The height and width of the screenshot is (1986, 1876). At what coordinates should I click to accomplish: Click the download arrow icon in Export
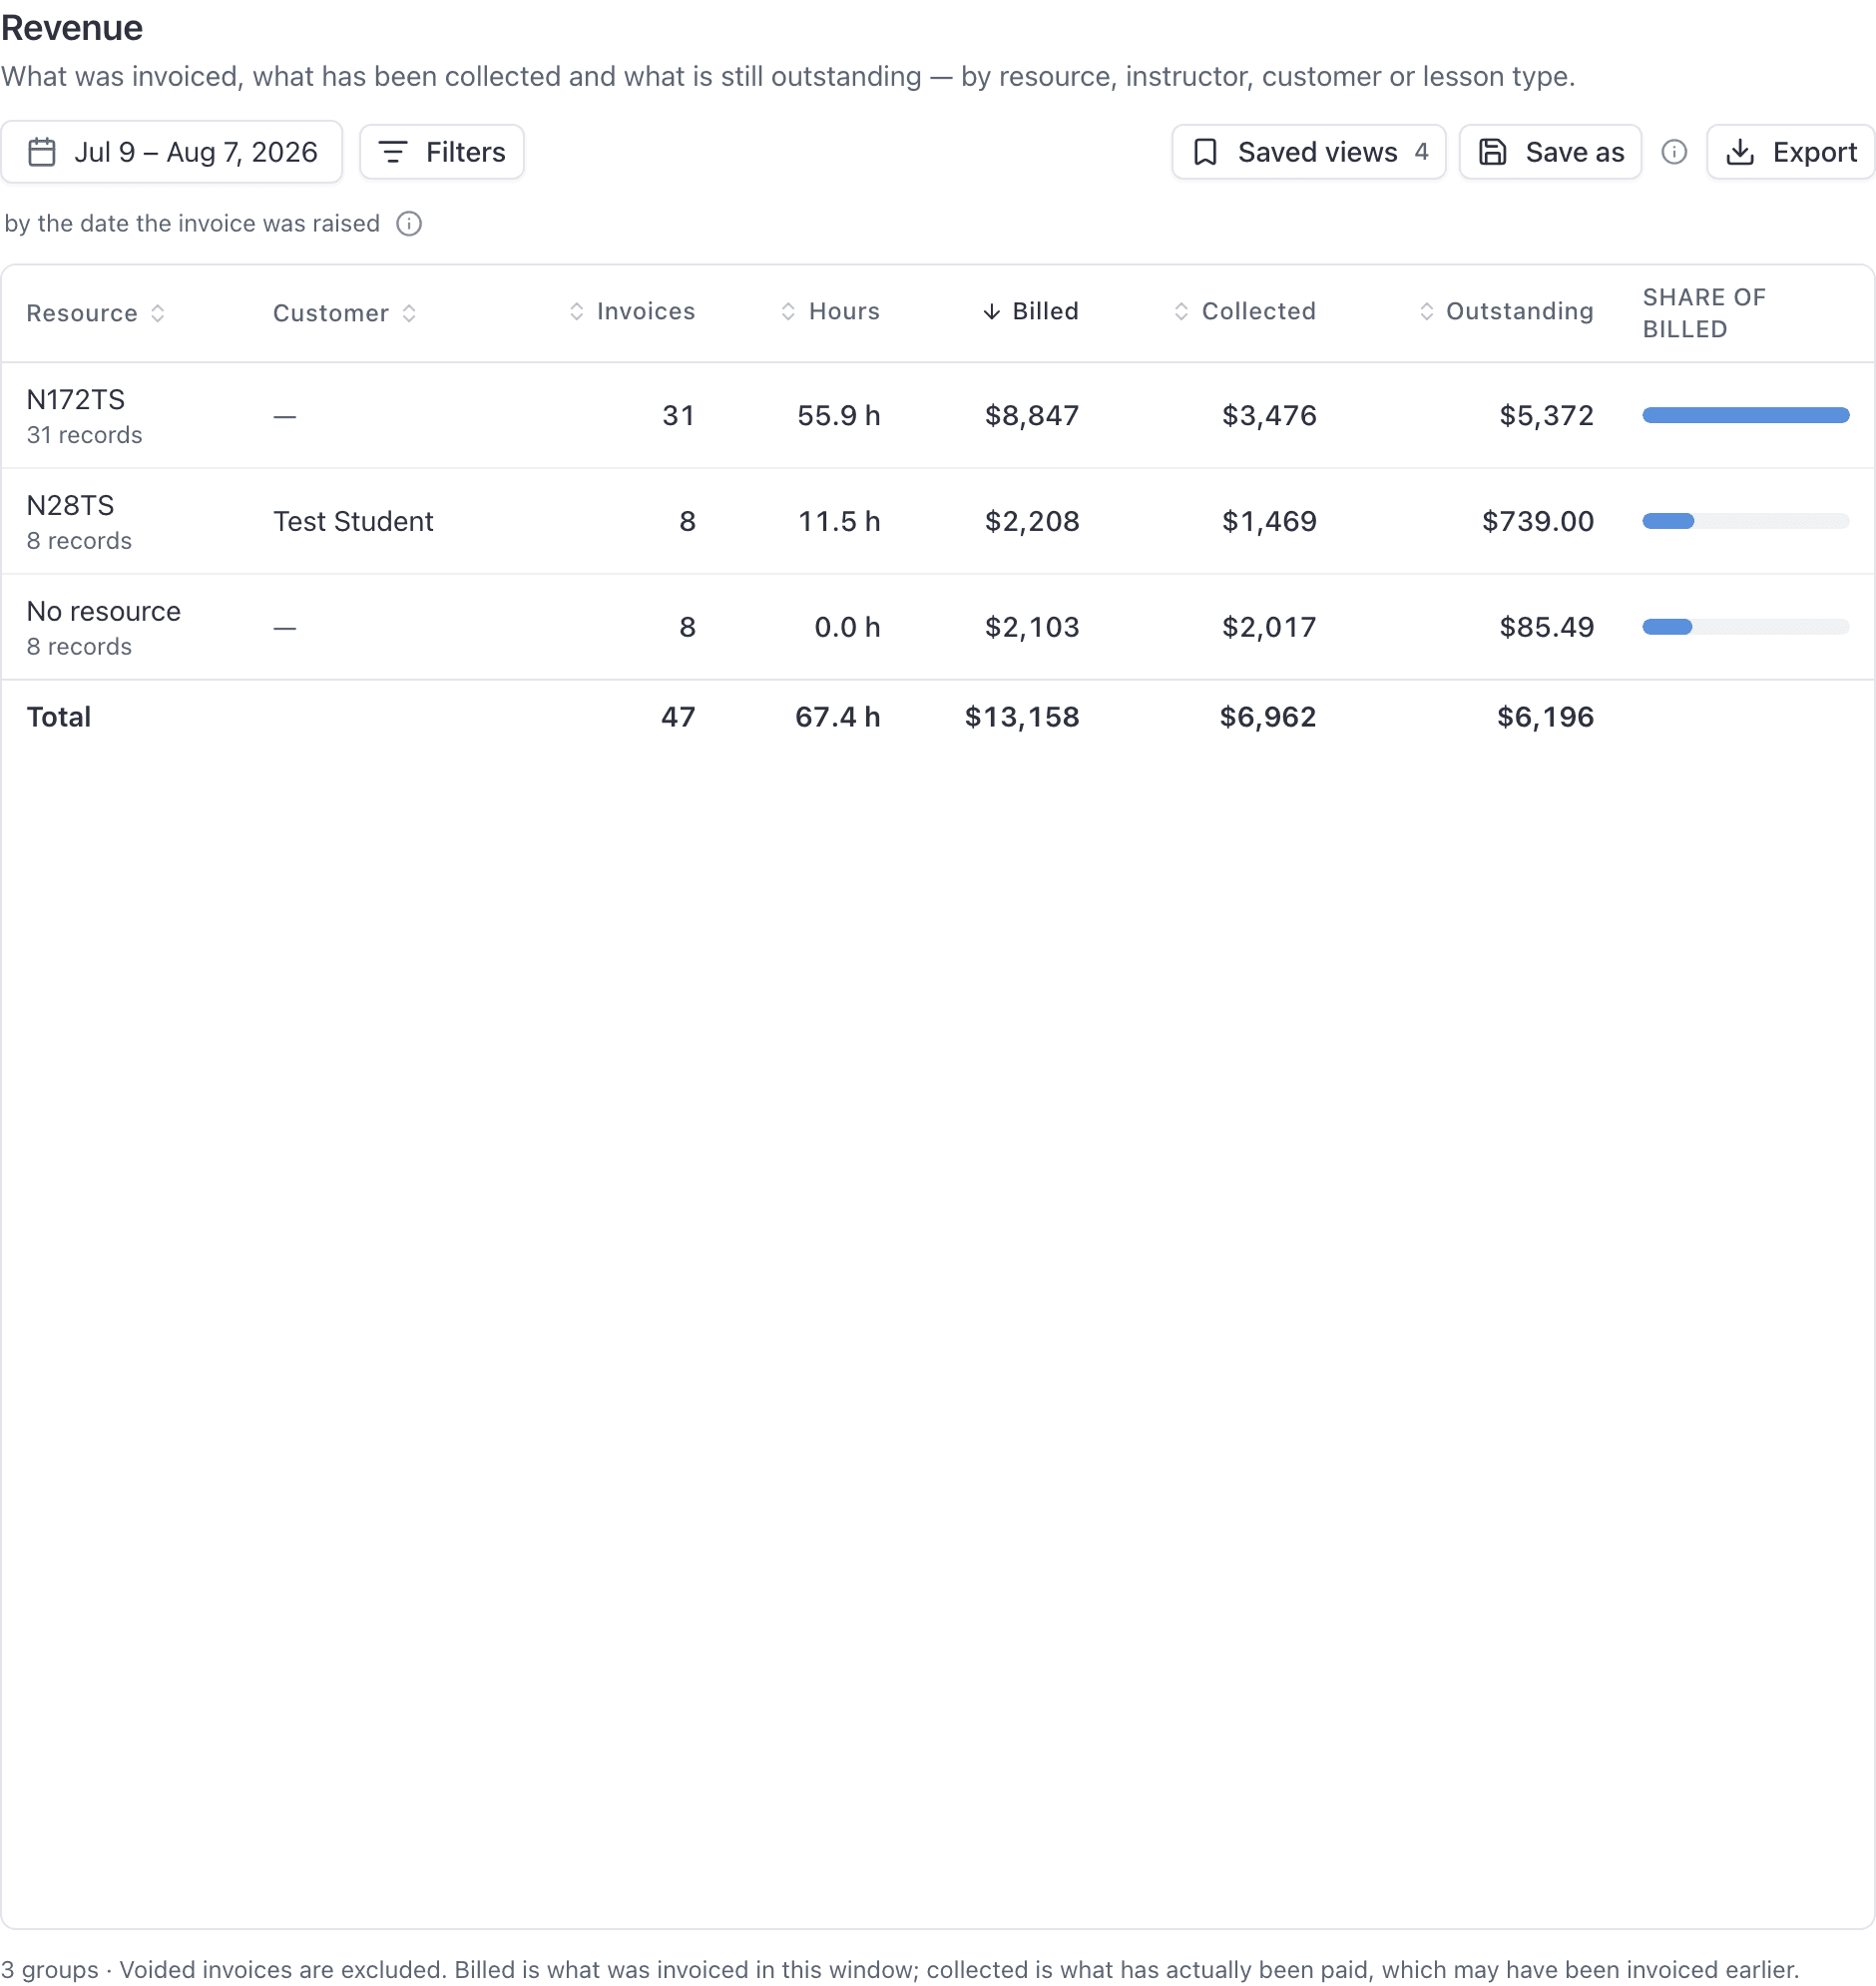1740,152
